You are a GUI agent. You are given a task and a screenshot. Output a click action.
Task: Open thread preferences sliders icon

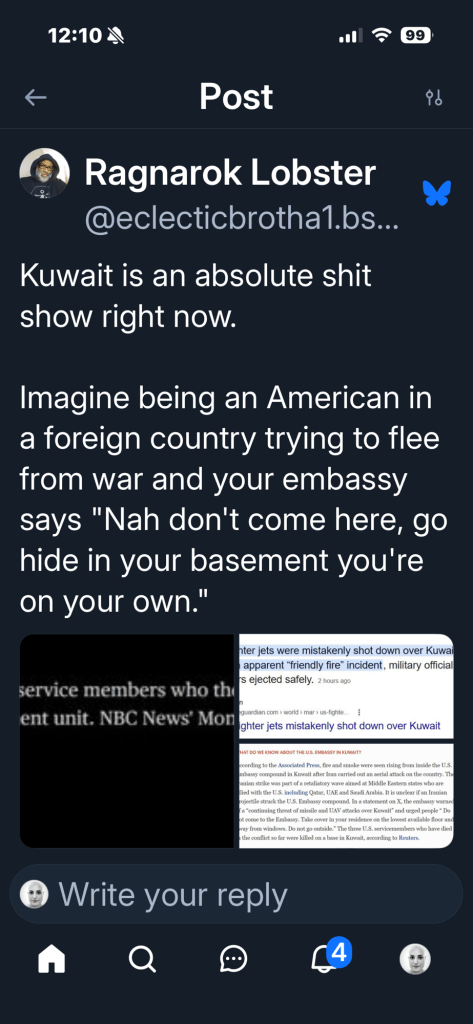click(434, 98)
